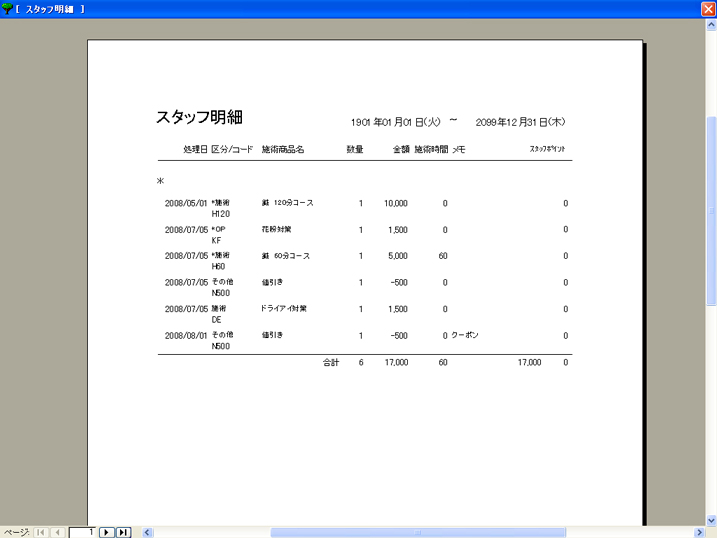Click the horizontal scrollbar thumb

click(x=418, y=532)
